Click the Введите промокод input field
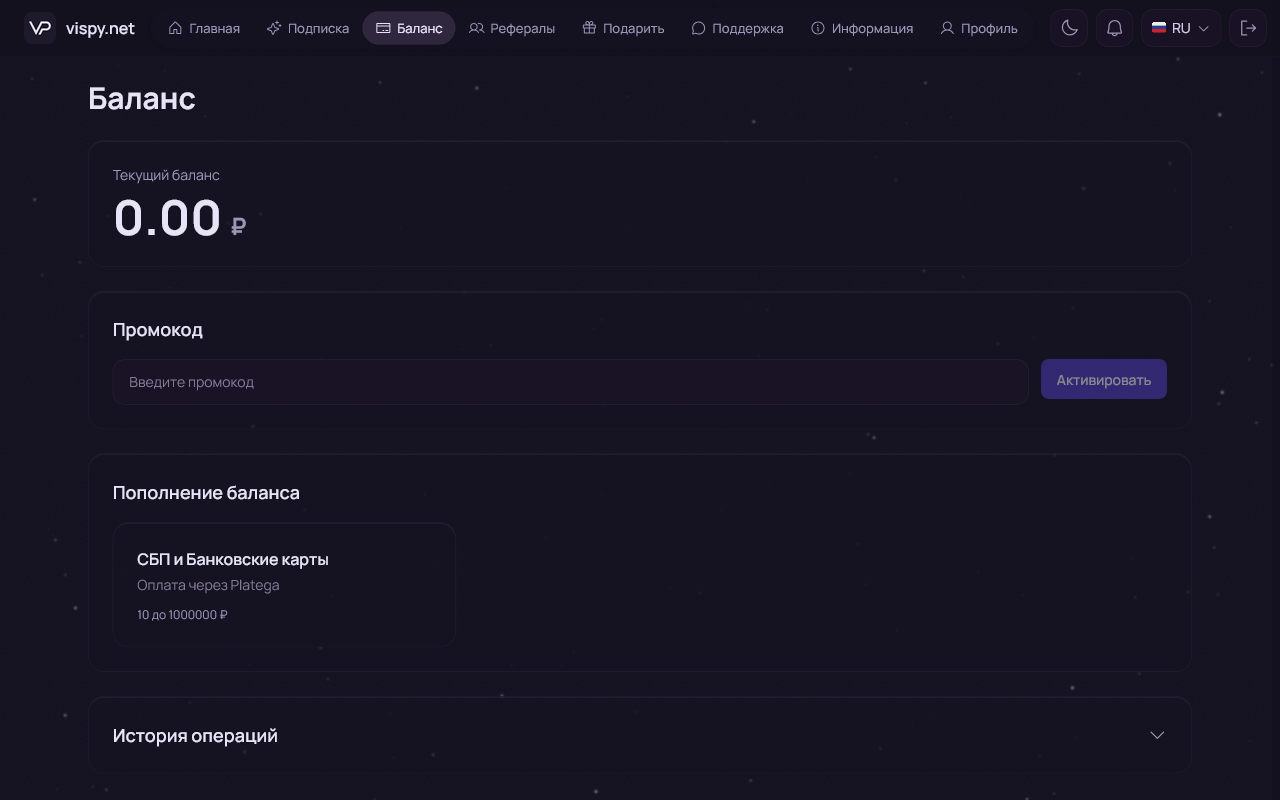1280x800 pixels. tap(571, 382)
